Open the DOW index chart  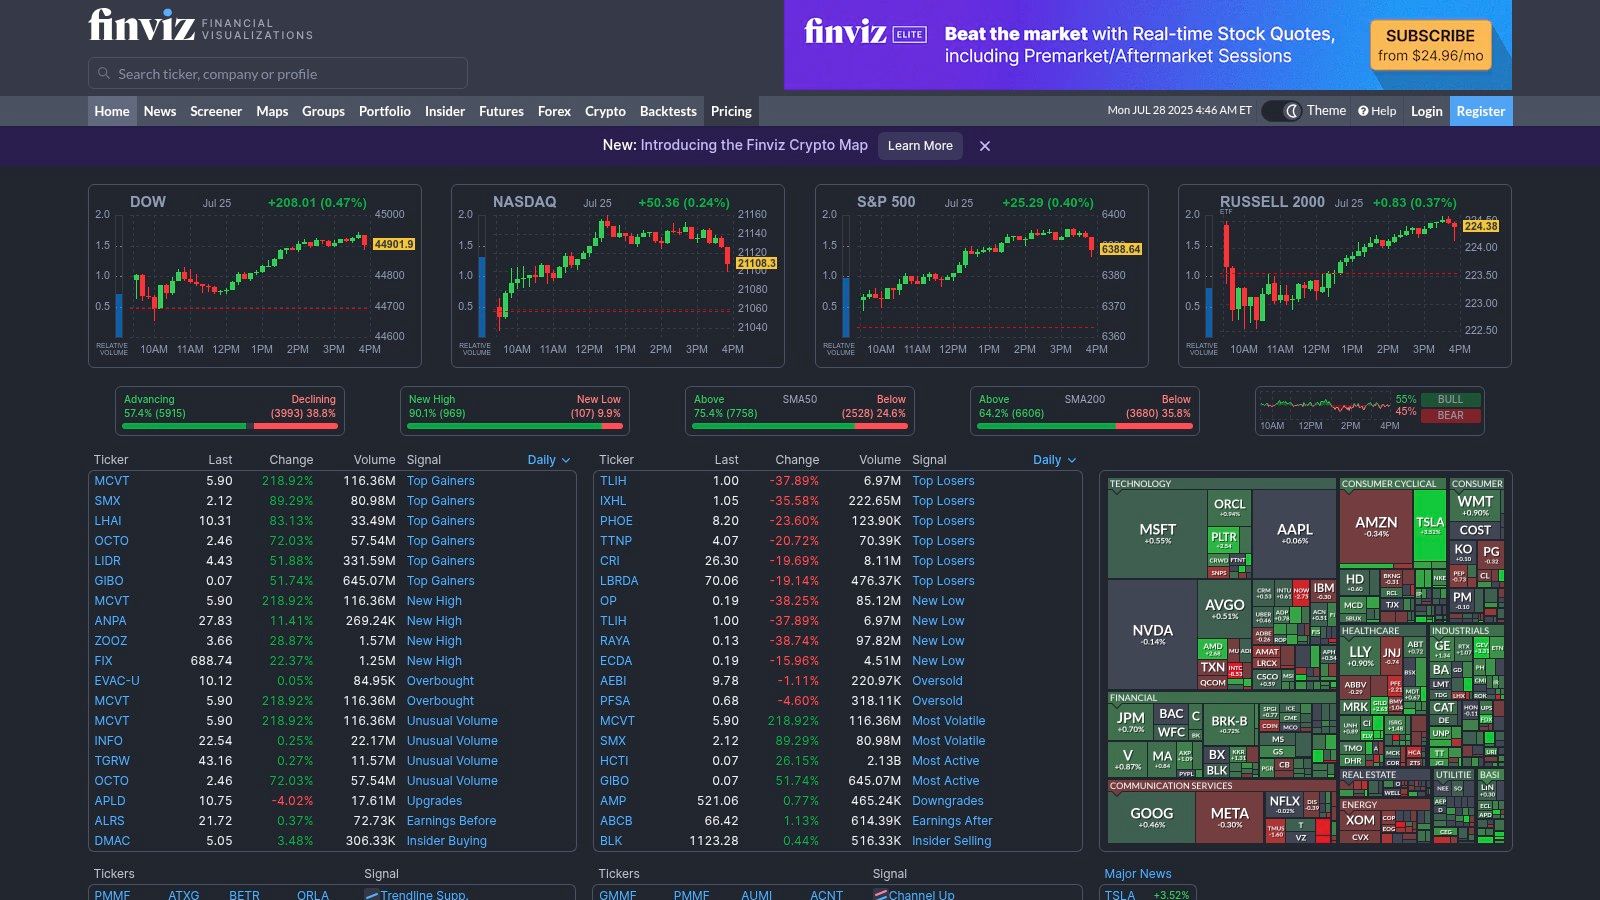(255, 276)
